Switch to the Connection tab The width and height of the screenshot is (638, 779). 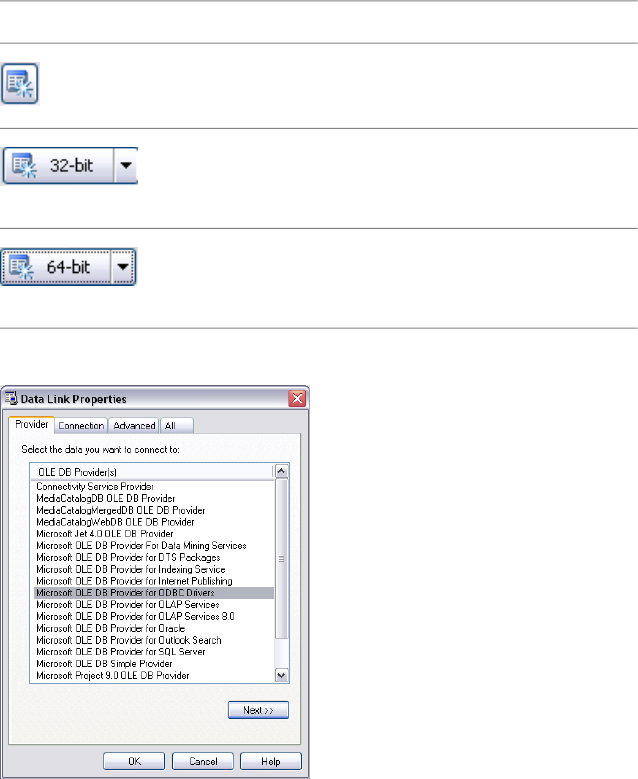[81, 426]
